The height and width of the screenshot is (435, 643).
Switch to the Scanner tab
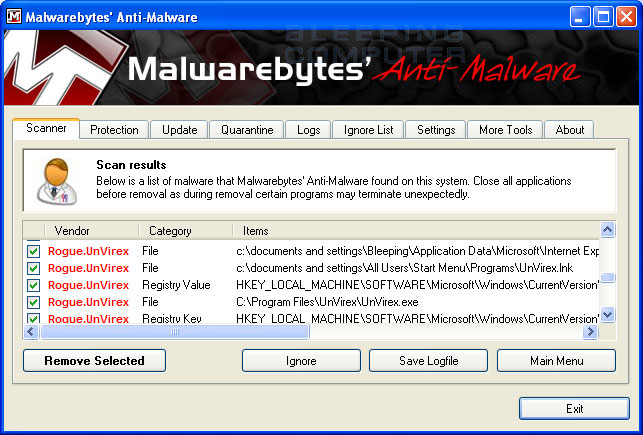tap(46, 128)
